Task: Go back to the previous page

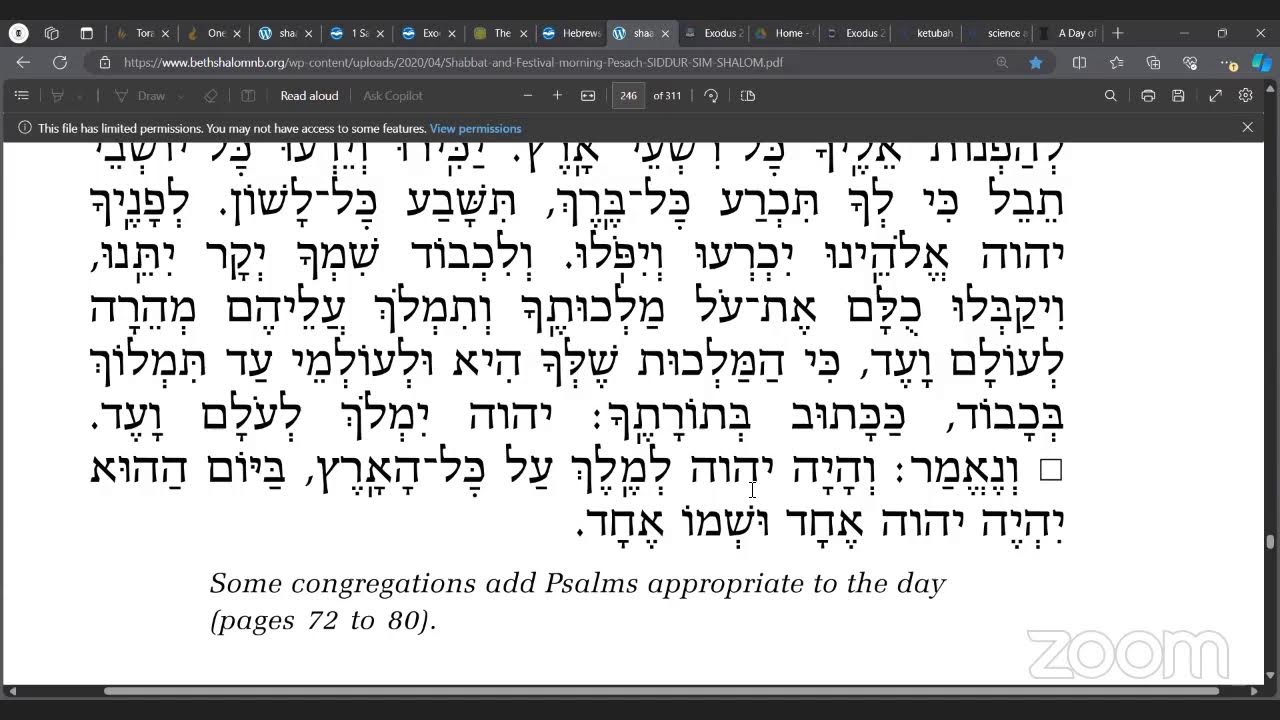Action: pyautogui.click(x=24, y=62)
